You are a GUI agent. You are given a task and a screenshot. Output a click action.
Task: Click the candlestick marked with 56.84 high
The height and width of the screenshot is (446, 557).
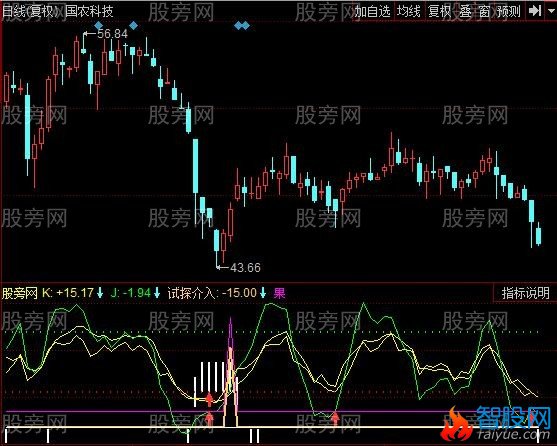[x=83, y=44]
